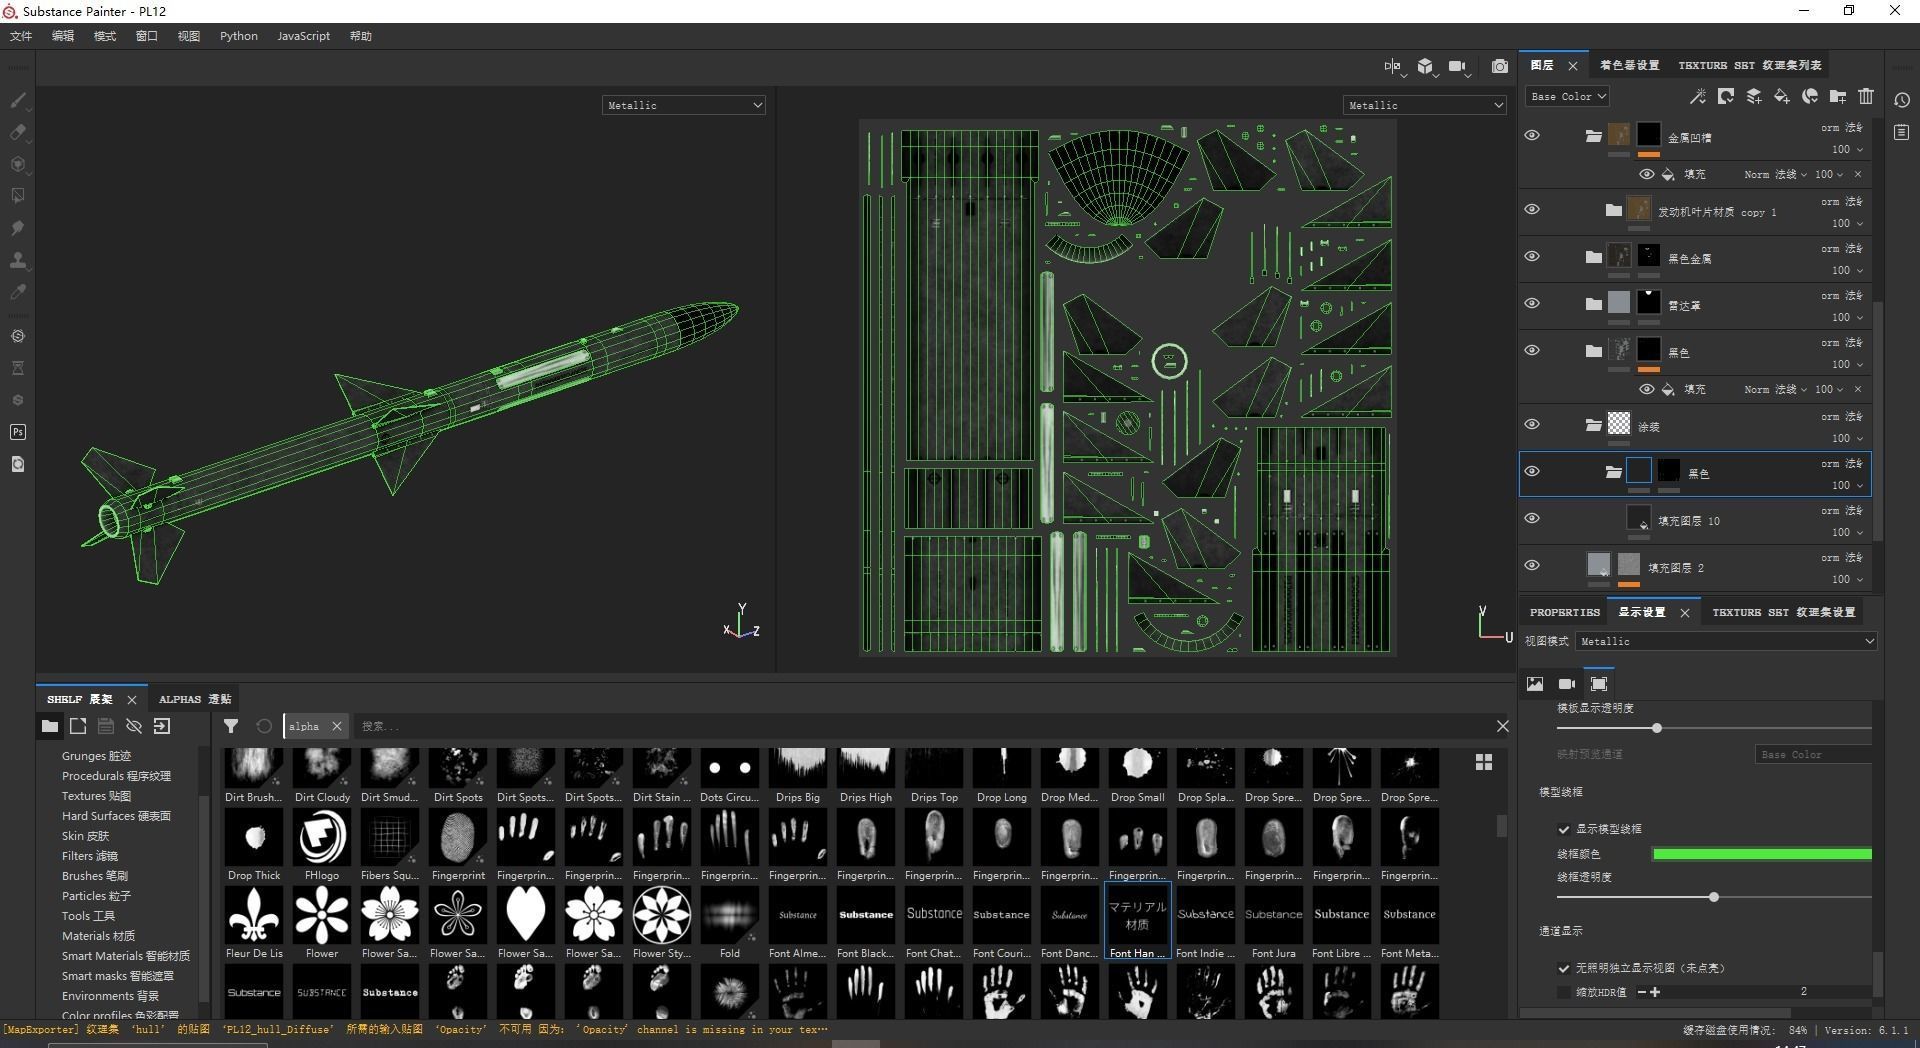This screenshot has width=1920, height=1048.
Task: Uncheck 显示模型线框 checkbox
Action: pyautogui.click(x=1564, y=829)
